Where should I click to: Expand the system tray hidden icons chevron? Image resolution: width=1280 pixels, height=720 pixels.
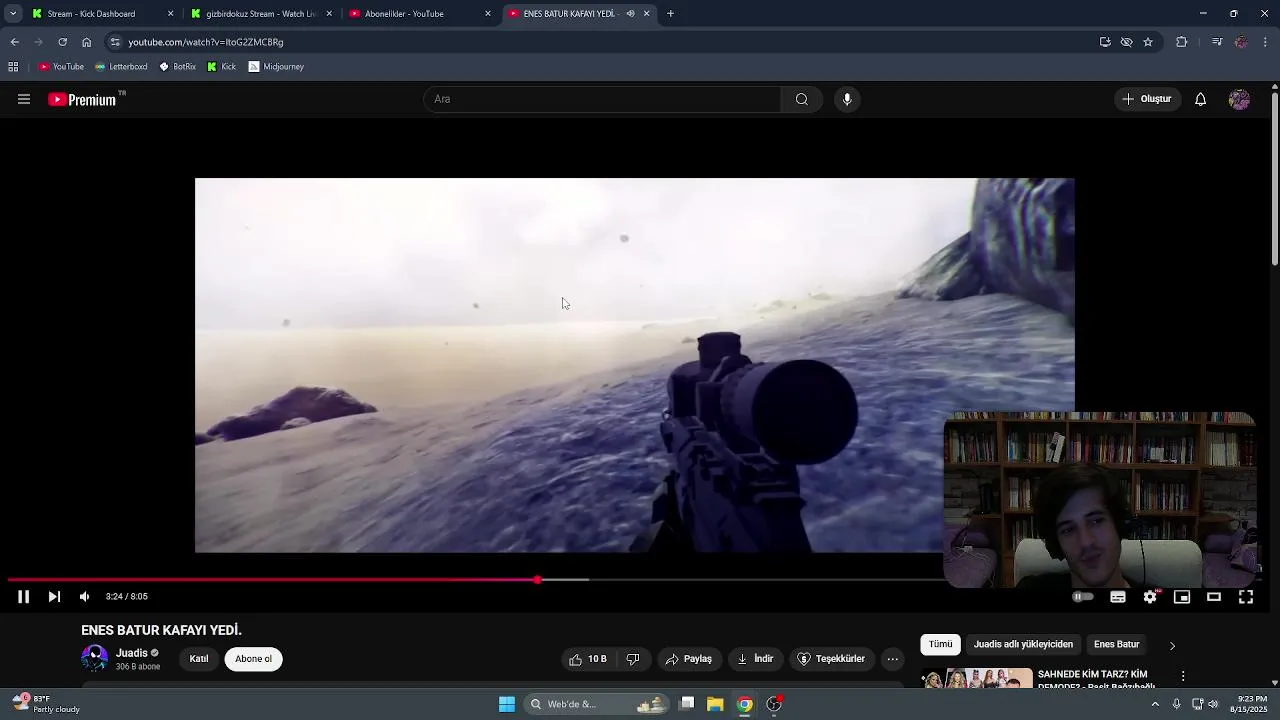1155,704
